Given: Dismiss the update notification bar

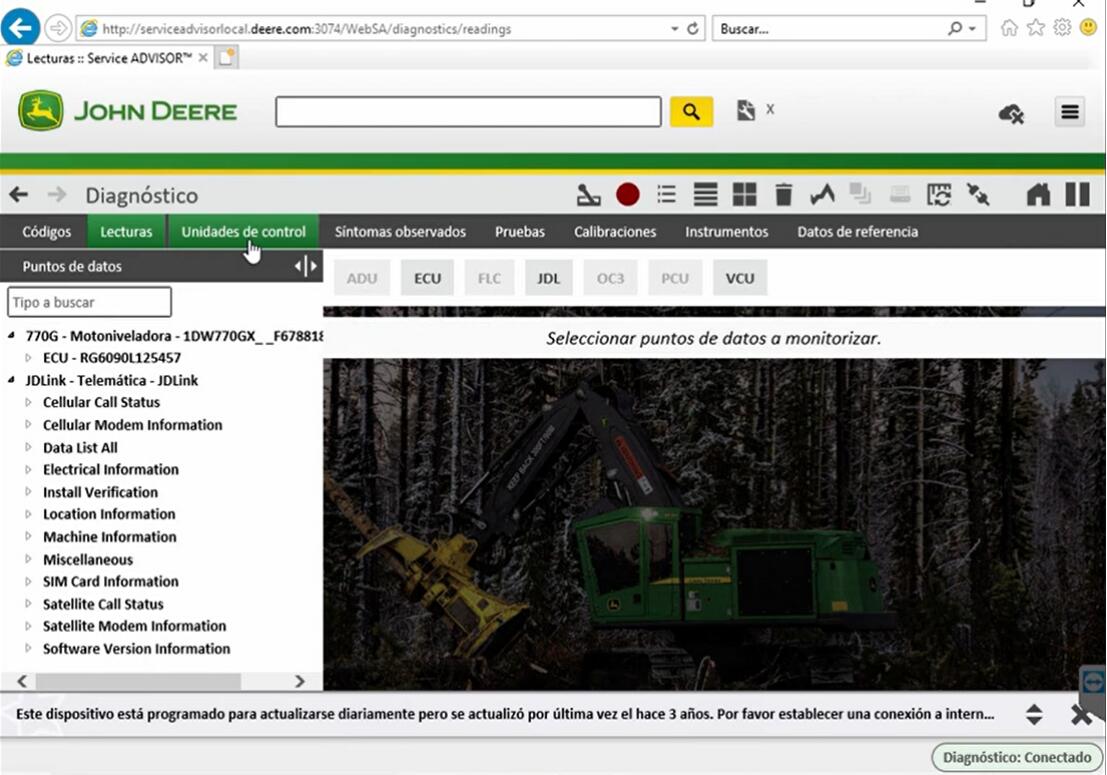Looking at the screenshot, I should click(1081, 715).
